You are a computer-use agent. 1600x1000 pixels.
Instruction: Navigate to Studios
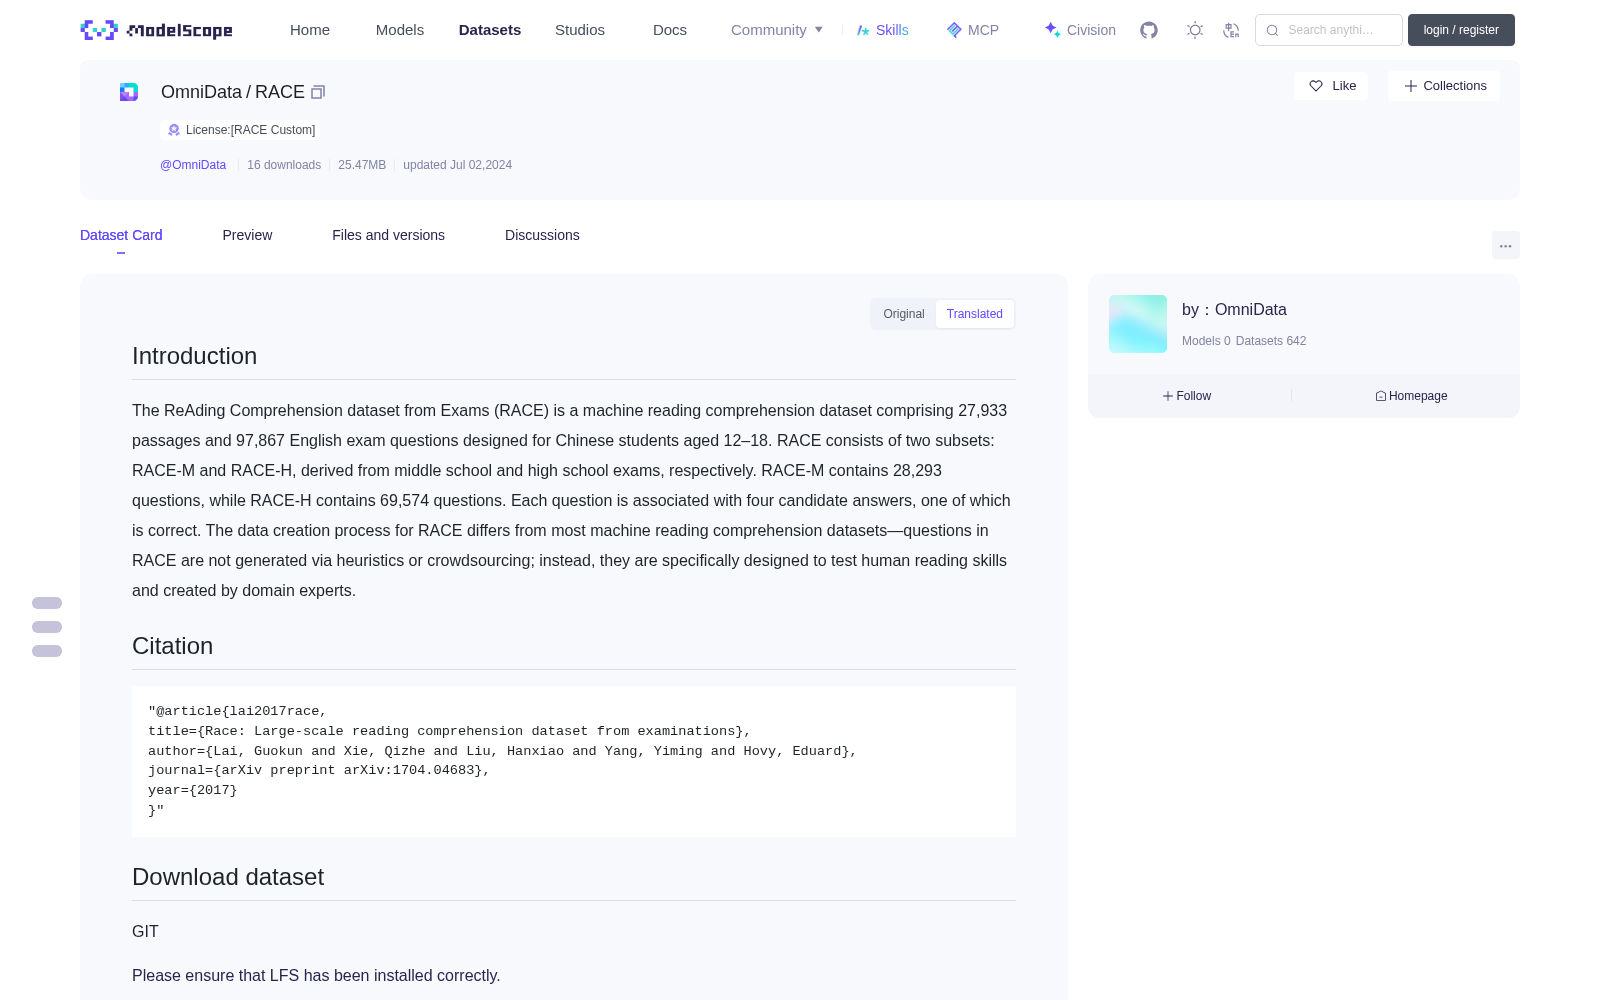point(580,30)
